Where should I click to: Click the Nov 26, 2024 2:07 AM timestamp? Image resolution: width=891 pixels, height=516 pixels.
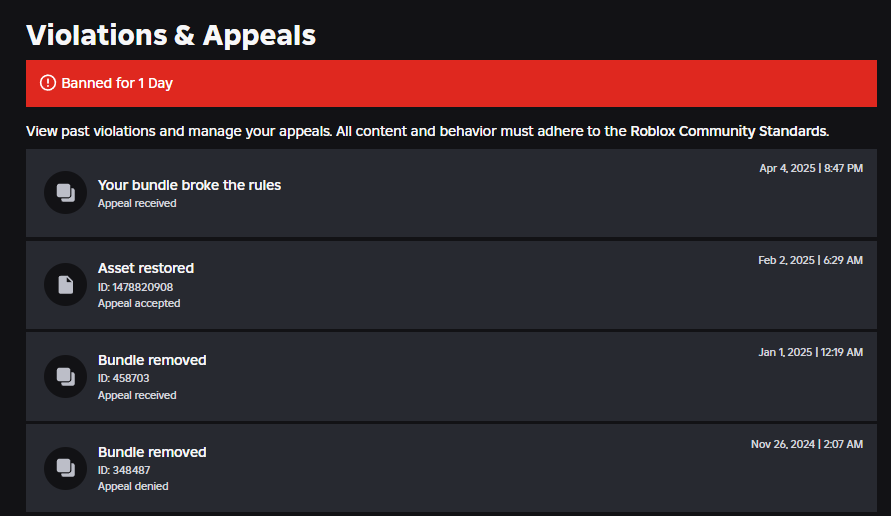point(807,444)
